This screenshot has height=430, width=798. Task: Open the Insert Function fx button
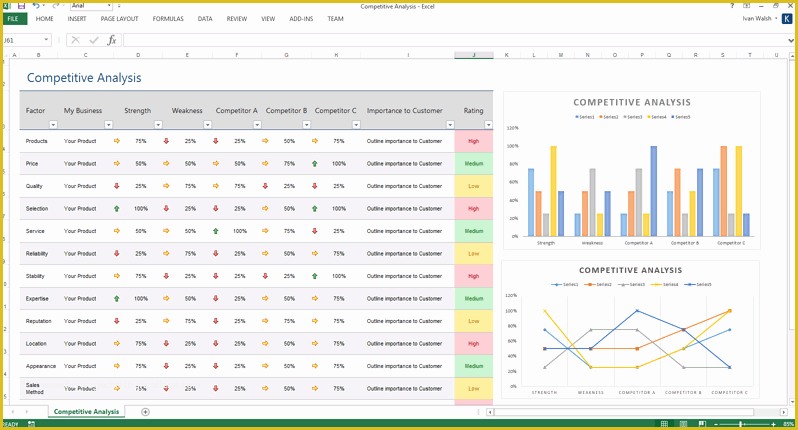pyautogui.click(x=111, y=40)
